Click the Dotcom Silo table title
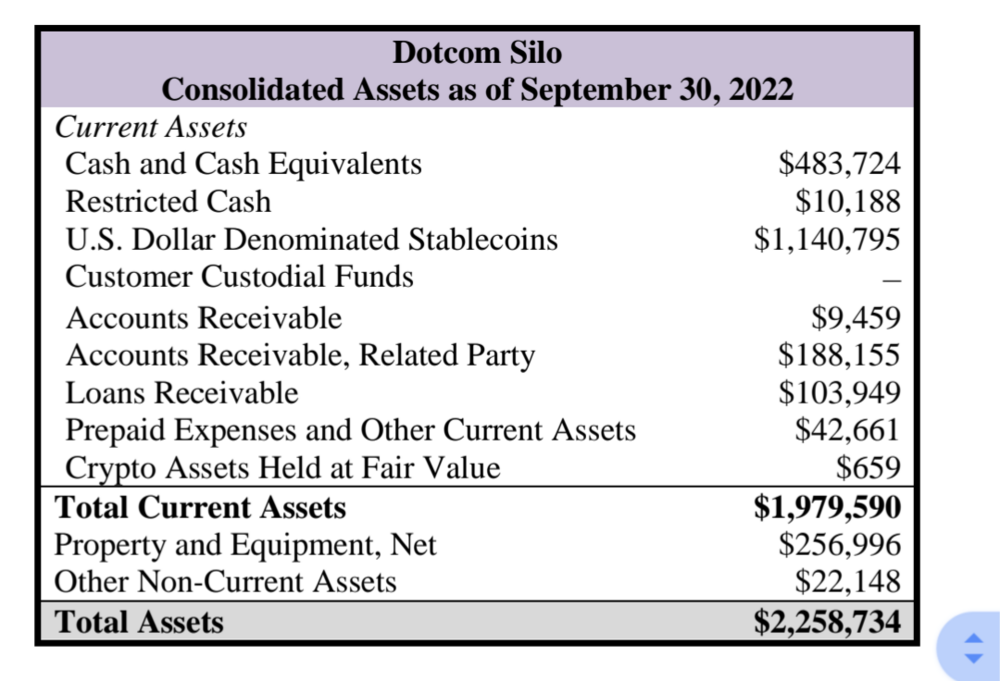The height and width of the screenshot is (681, 1000). point(477,52)
